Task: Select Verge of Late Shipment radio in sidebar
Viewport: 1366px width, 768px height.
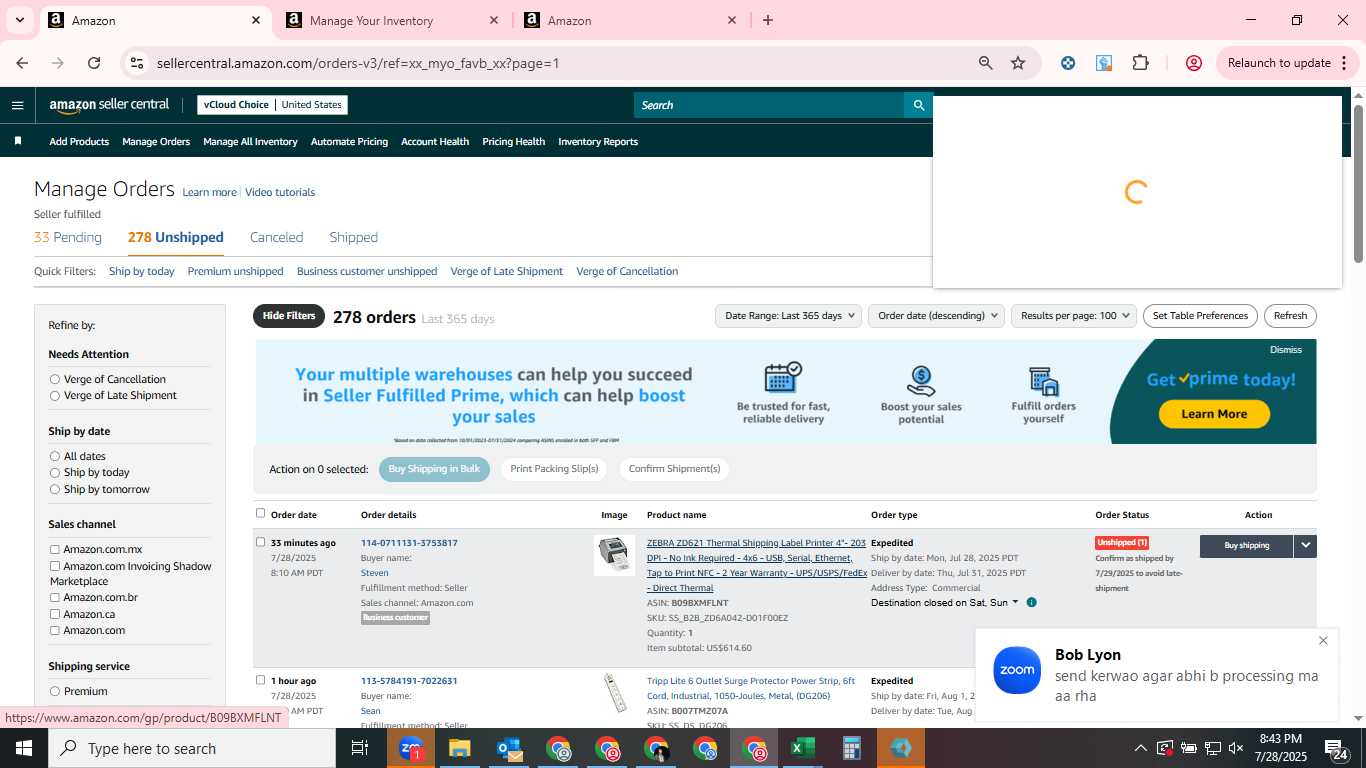Action: click(55, 395)
